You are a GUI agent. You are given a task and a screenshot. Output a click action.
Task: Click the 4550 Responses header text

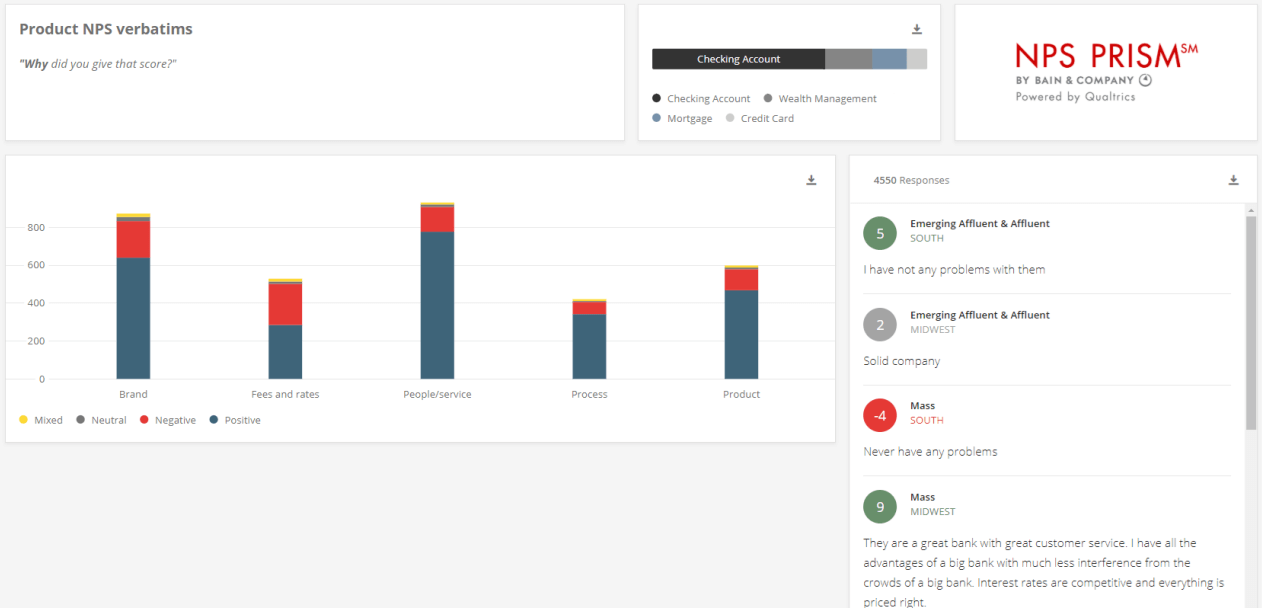tap(911, 180)
